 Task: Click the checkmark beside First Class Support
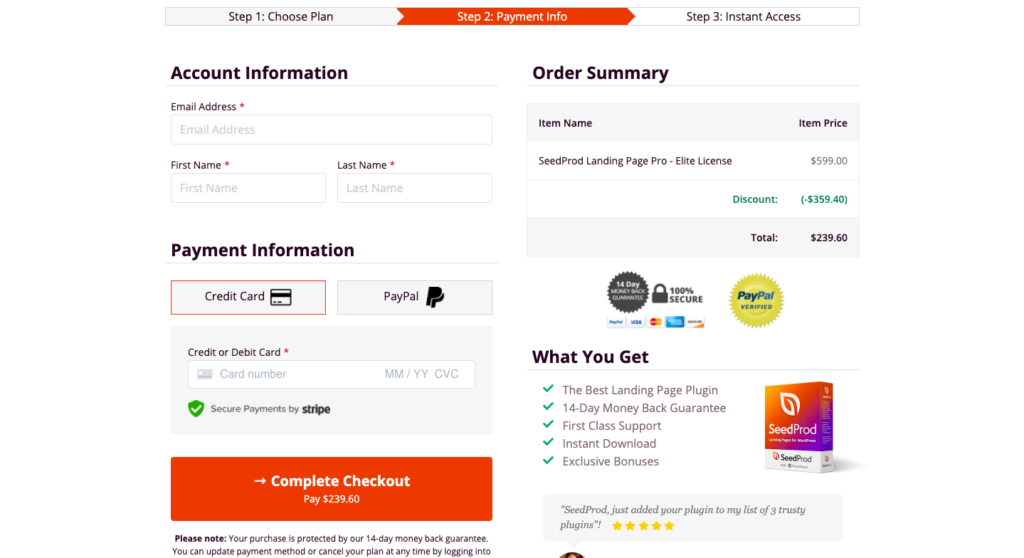(x=548, y=425)
